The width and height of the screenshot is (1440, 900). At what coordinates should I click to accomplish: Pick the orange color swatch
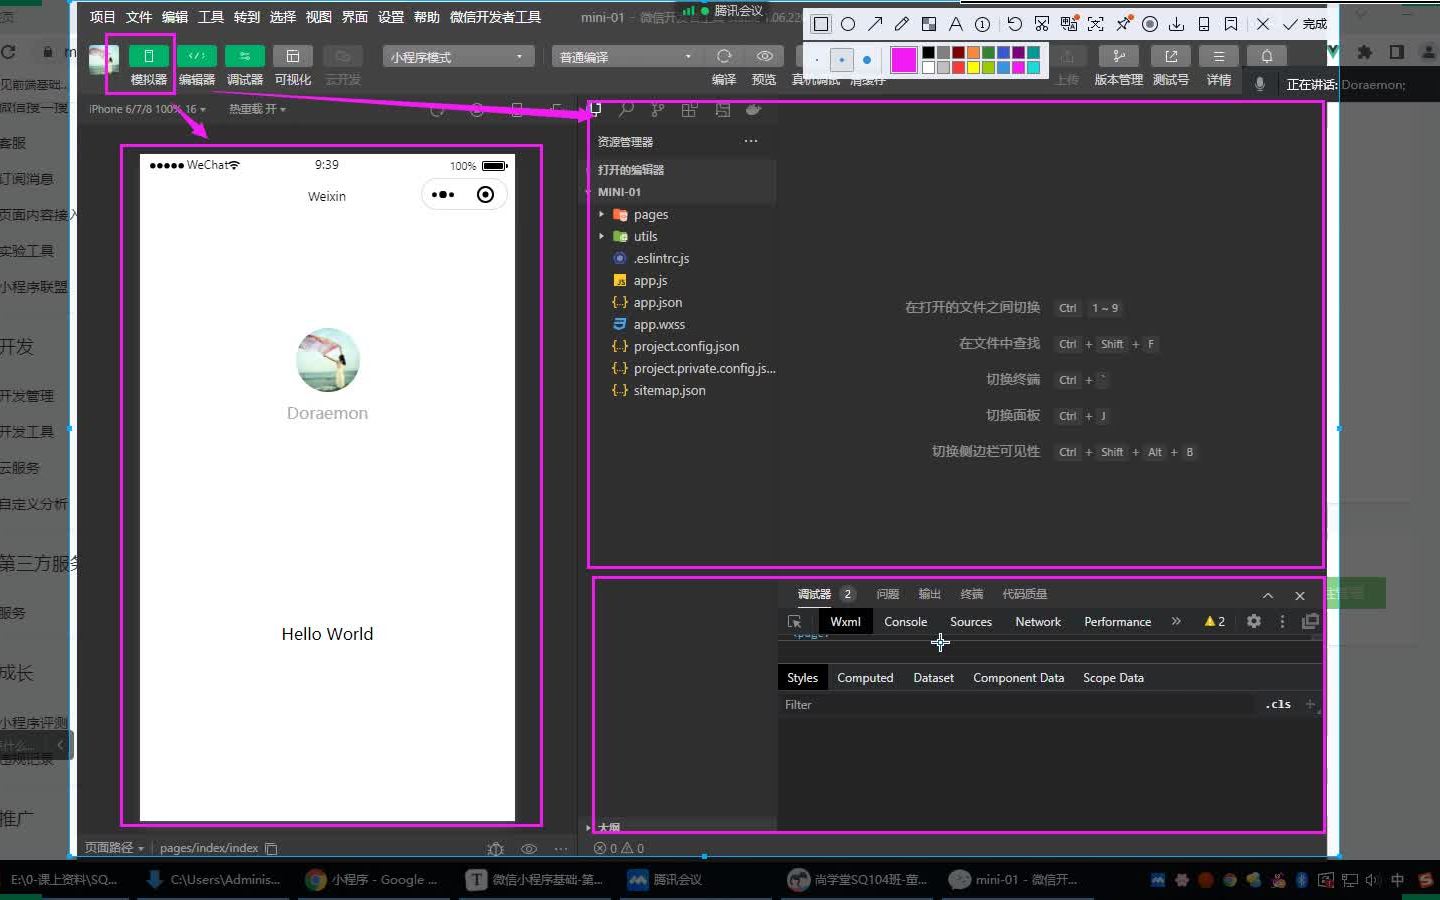pyautogui.click(x=973, y=53)
